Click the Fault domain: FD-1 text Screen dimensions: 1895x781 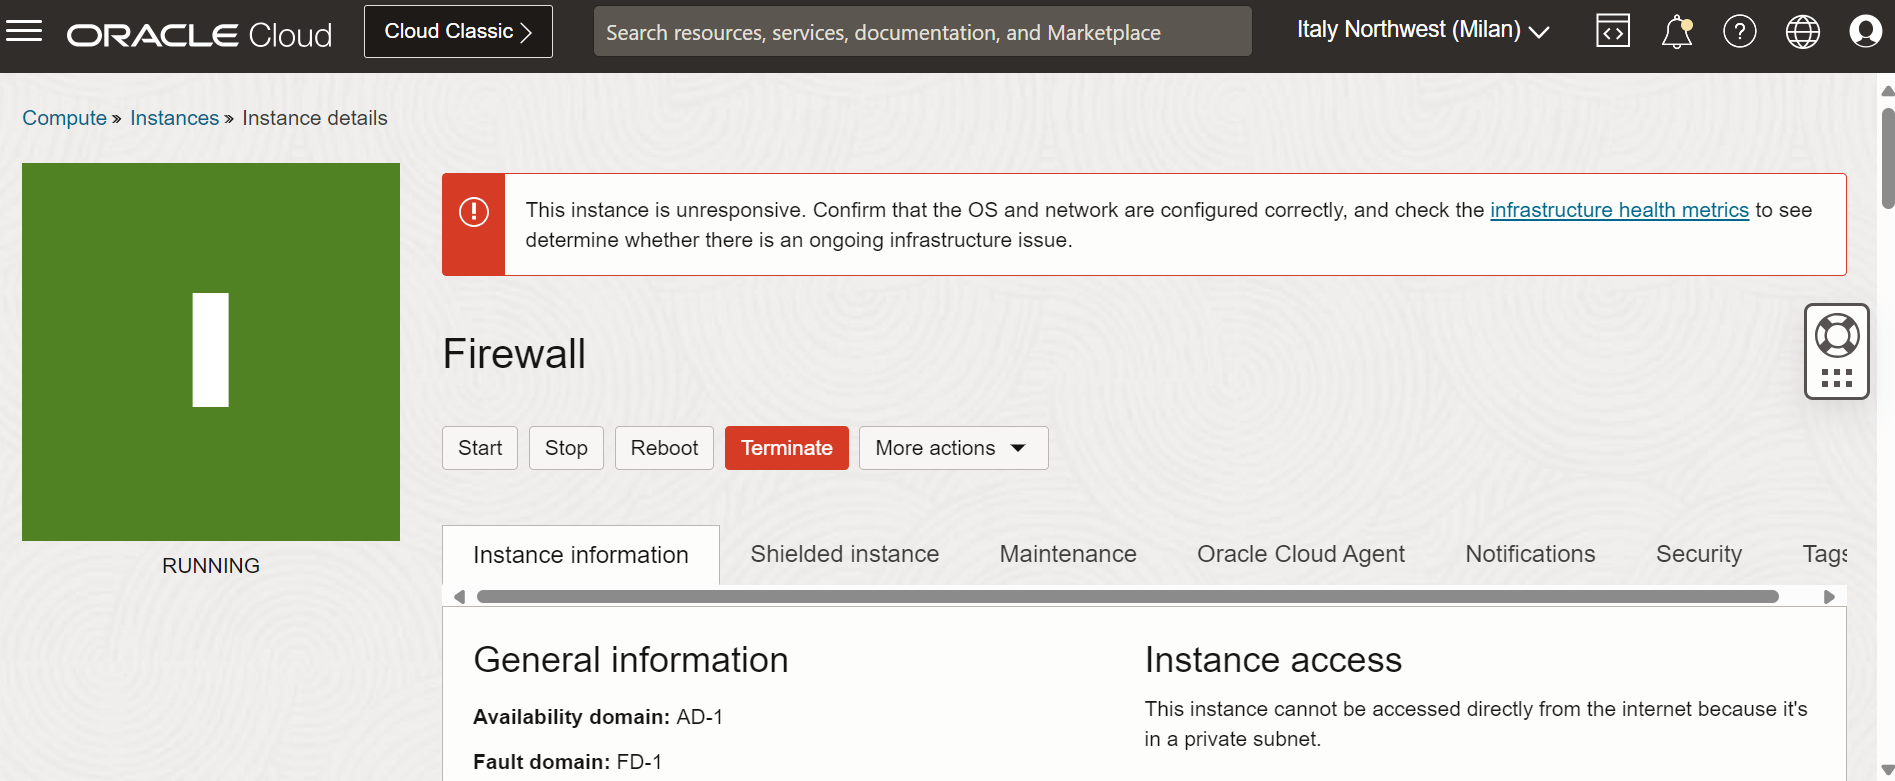pyautogui.click(x=567, y=762)
